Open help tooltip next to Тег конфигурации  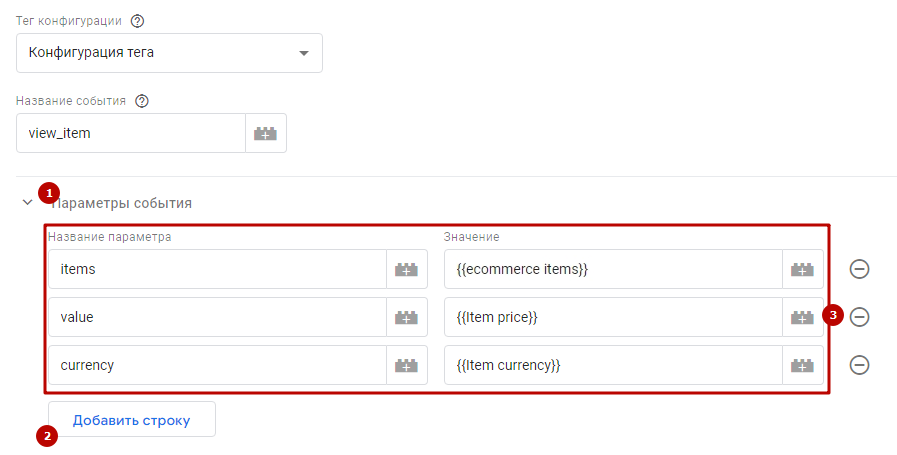137,21
